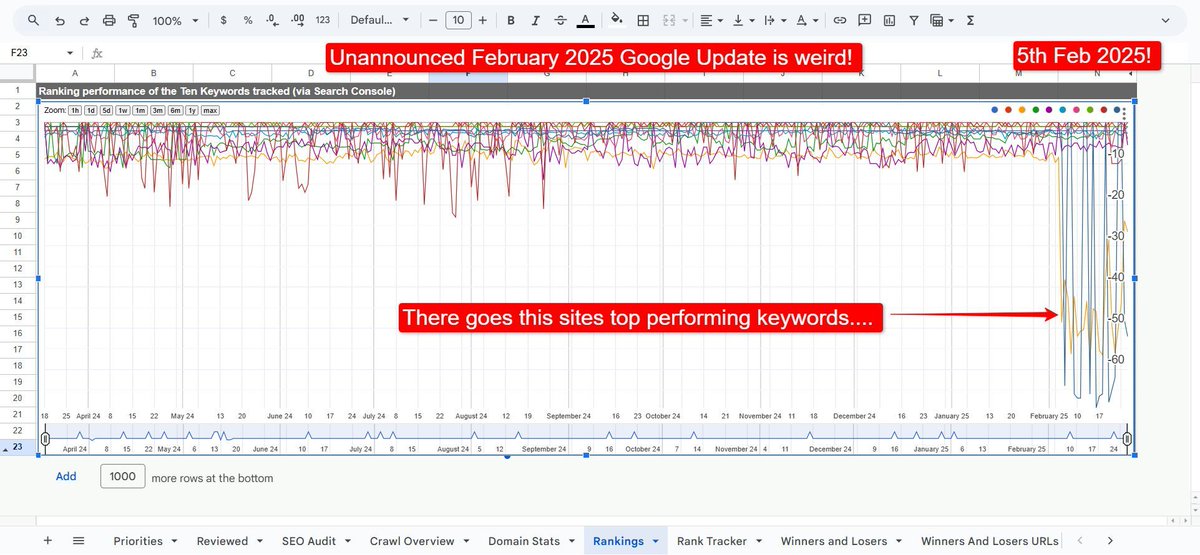Set chart zoom to 1d
1200x555 pixels.
tap(91, 110)
